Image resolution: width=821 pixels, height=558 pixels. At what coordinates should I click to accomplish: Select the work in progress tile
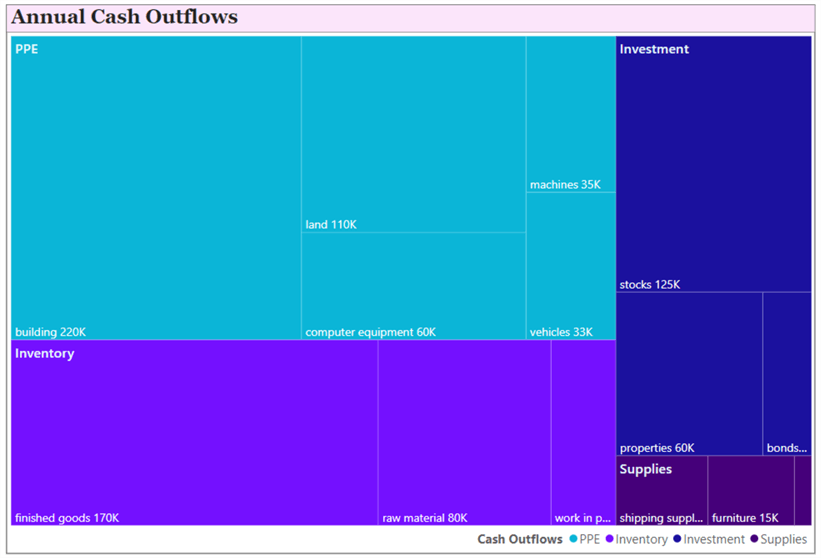point(583,432)
